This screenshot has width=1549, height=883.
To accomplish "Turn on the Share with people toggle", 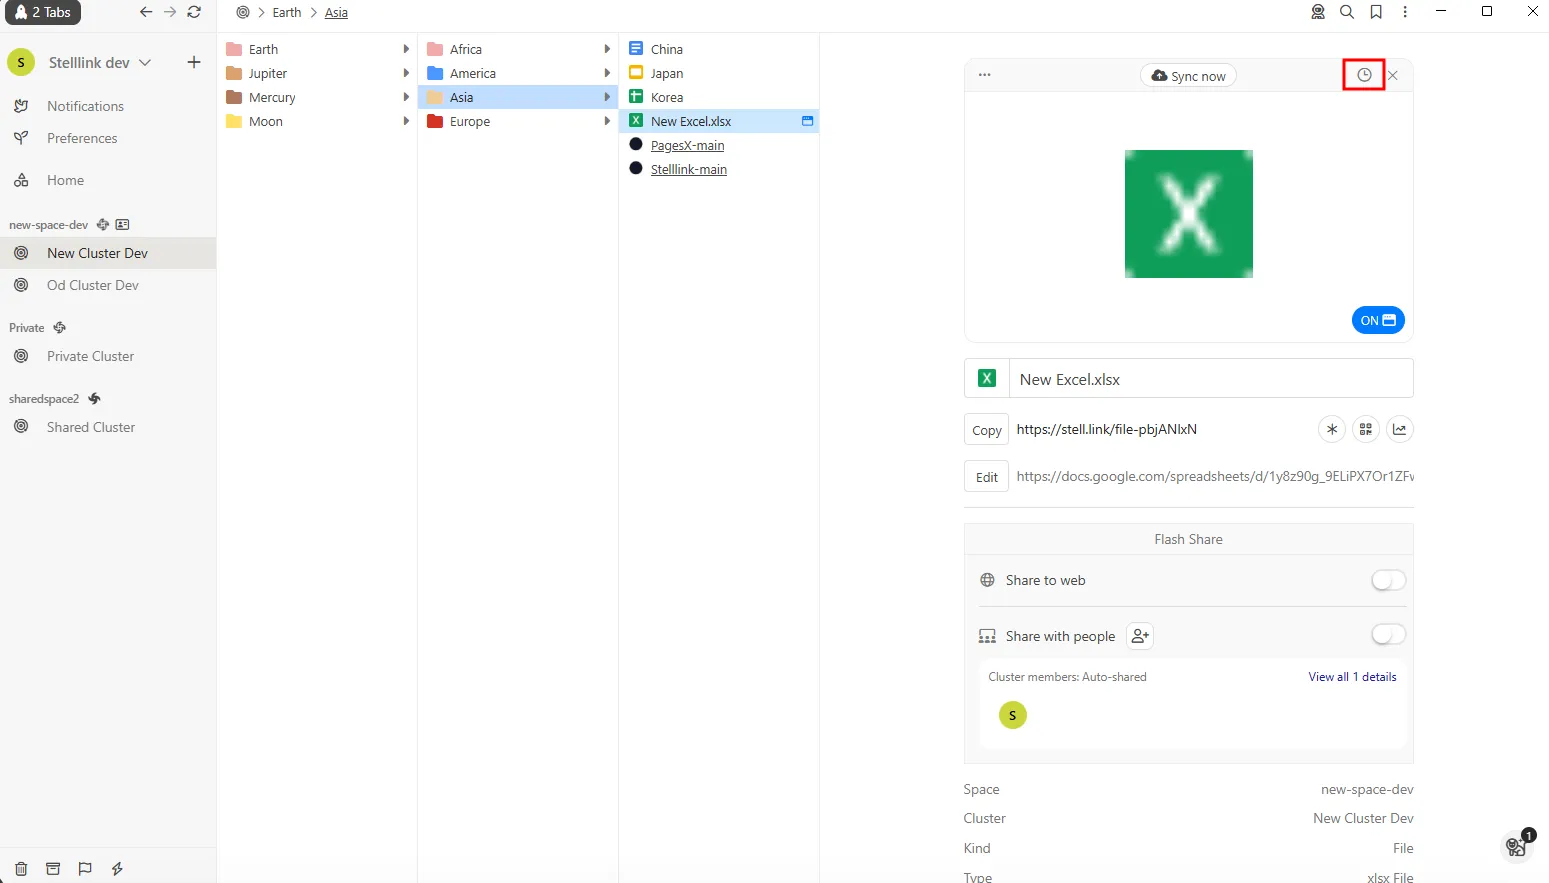I will click(1388, 634).
